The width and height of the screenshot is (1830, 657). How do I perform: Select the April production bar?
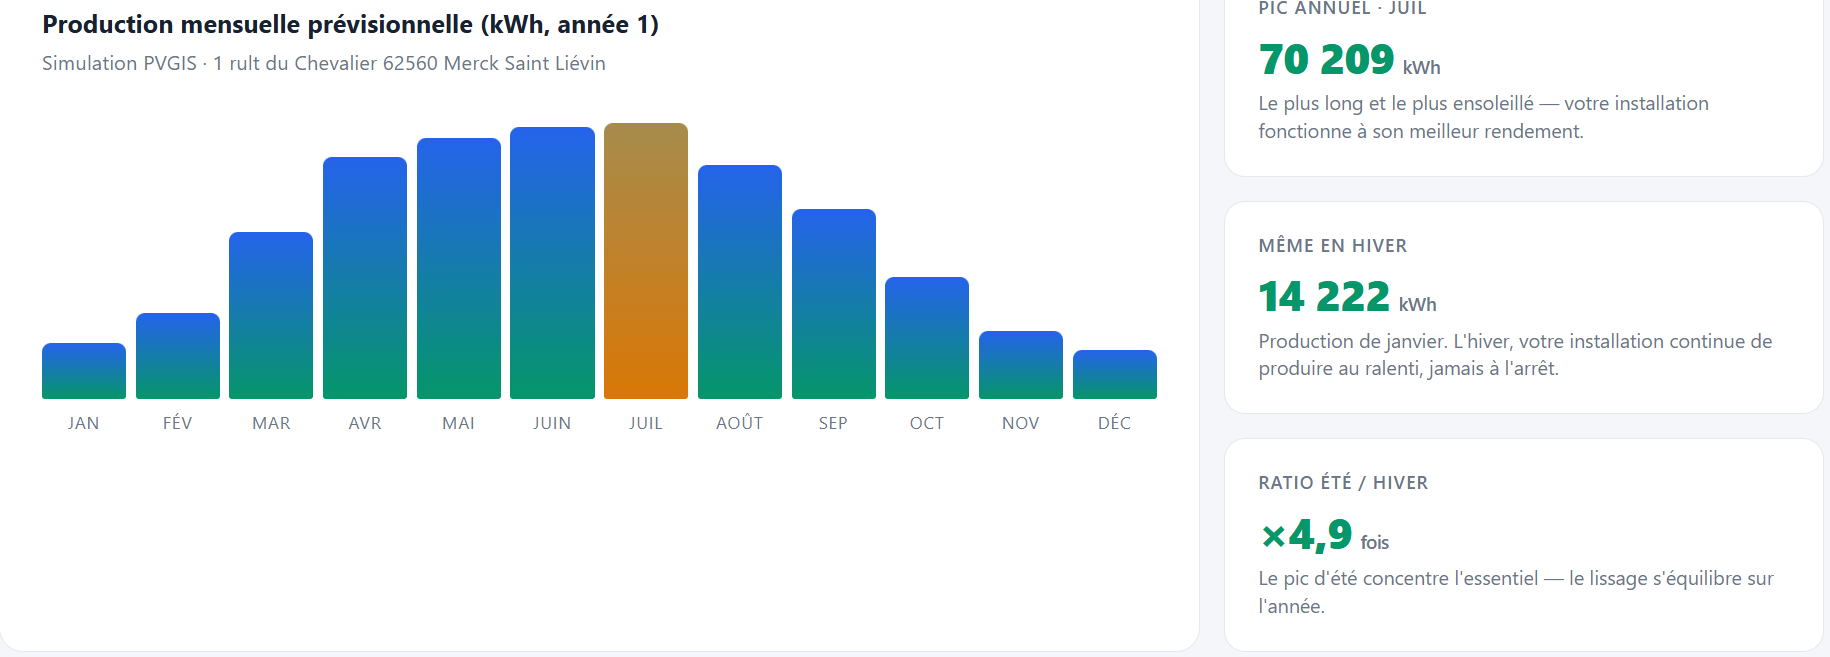click(365, 278)
